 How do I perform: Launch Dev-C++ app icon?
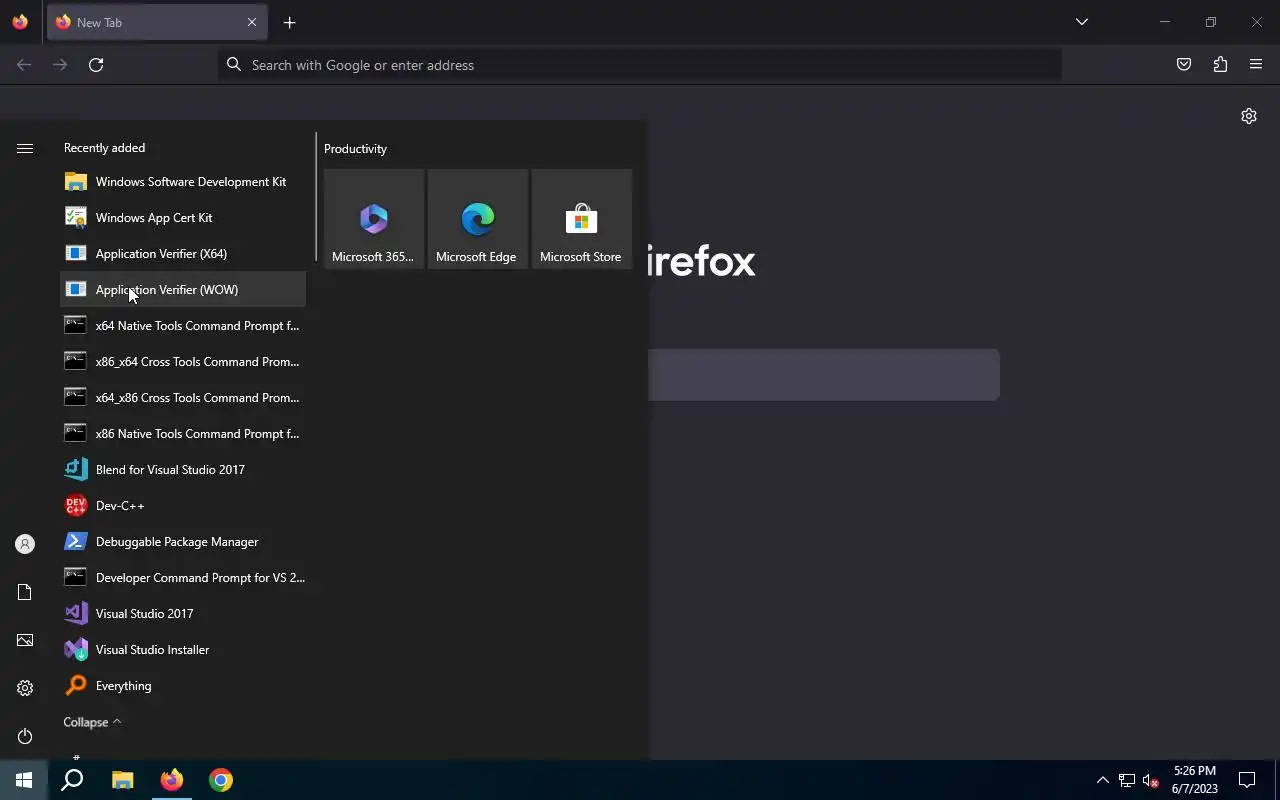[x=76, y=506]
